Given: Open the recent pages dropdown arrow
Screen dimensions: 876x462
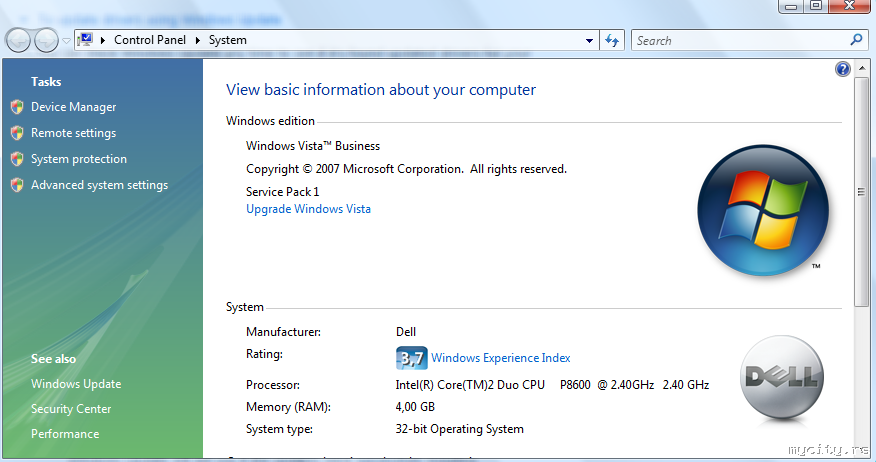Looking at the screenshot, I should click(66, 41).
